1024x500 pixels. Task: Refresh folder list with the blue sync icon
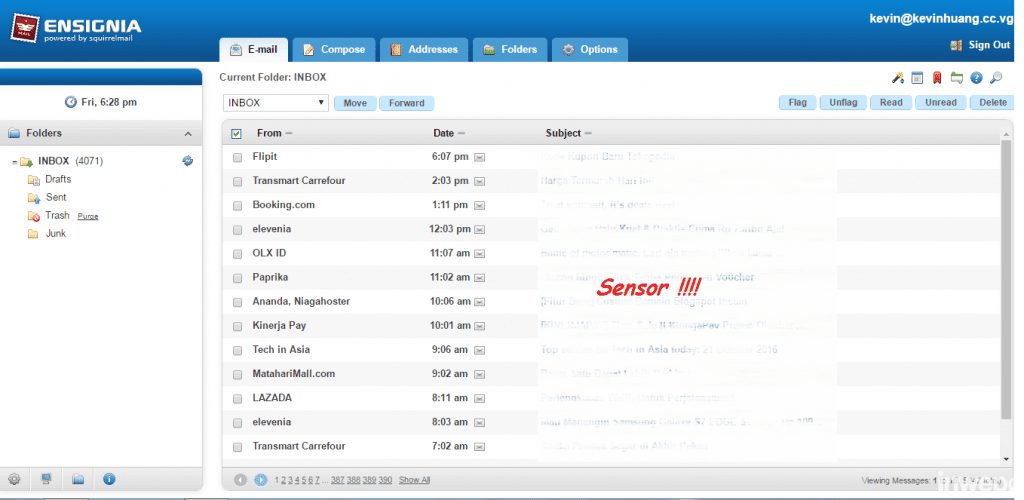187,160
